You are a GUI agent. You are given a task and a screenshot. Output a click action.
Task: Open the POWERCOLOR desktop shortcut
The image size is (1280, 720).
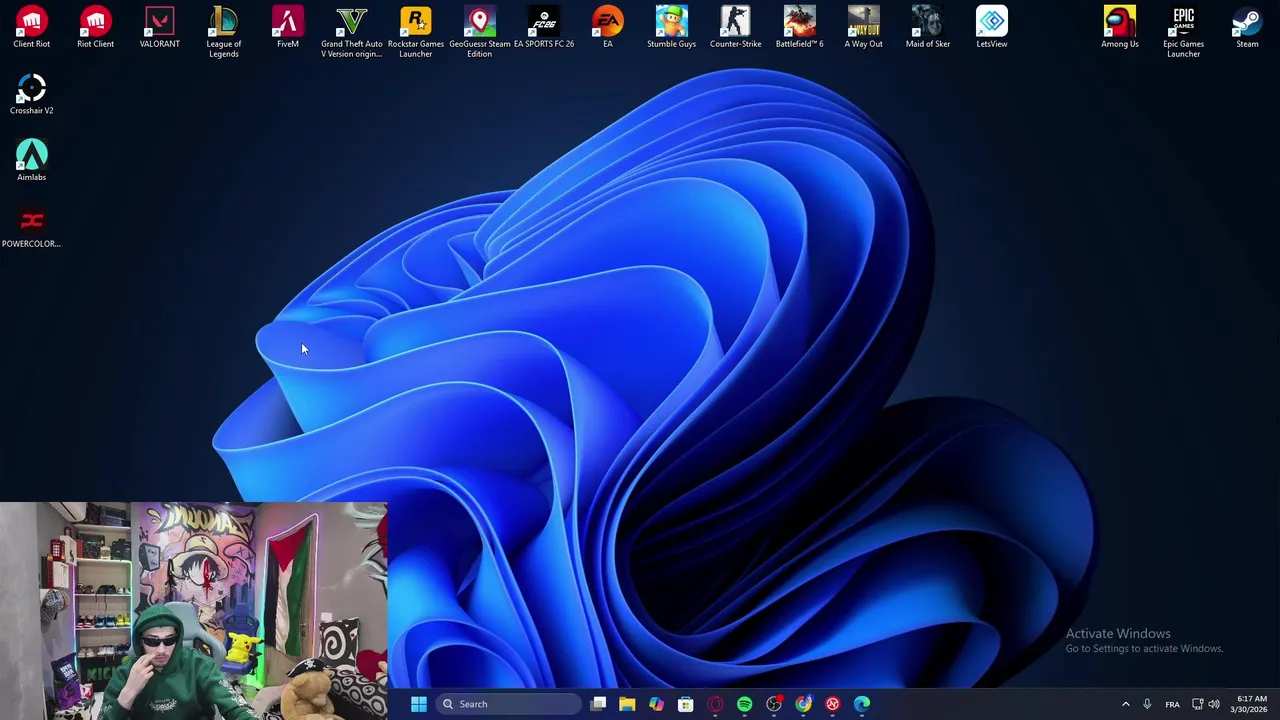pos(31,227)
